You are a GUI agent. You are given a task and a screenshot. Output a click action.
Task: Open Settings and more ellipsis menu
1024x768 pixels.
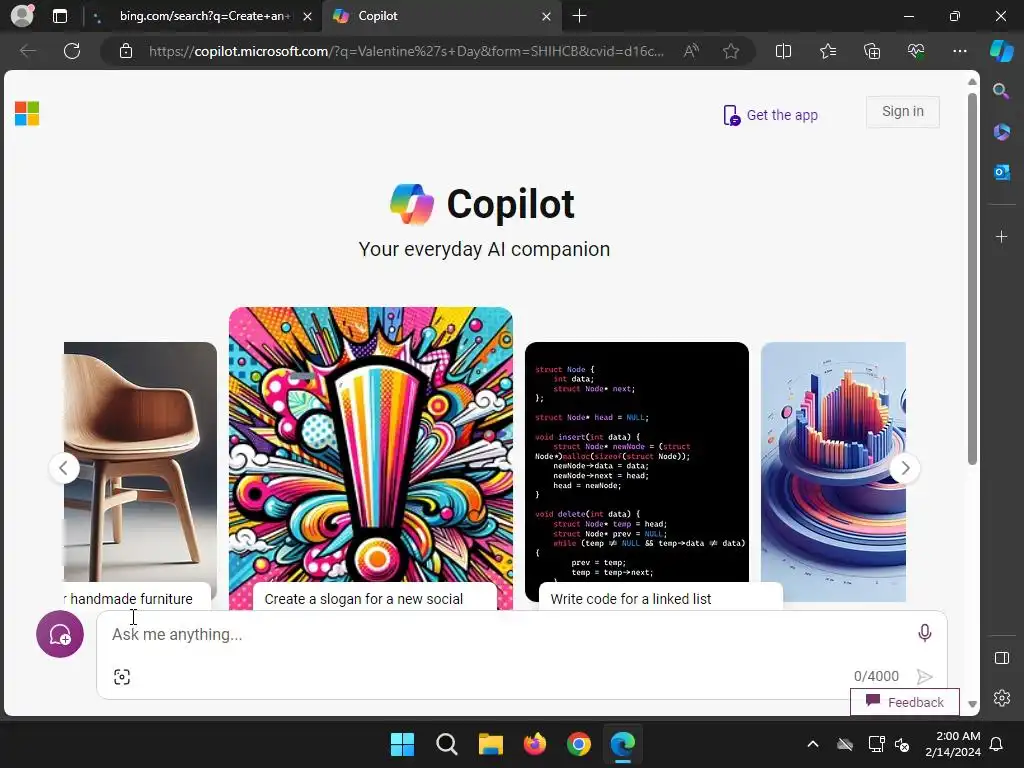tap(959, 51)
